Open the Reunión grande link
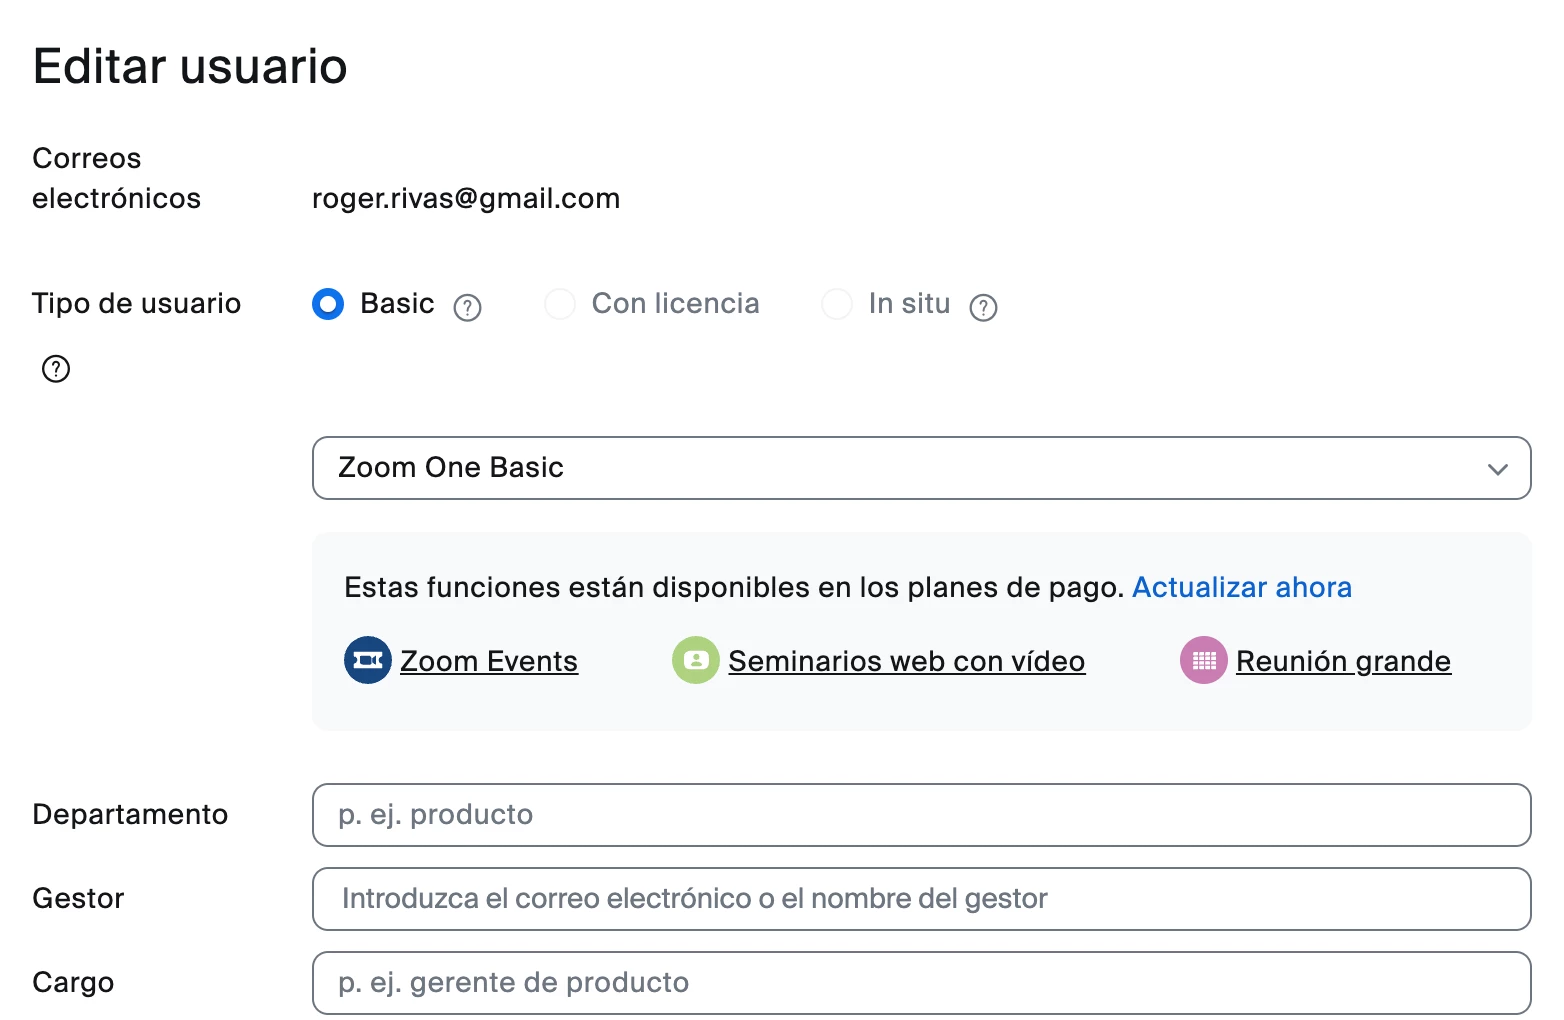Viewport: 1564px width, 1020px height. (1344, 661)
